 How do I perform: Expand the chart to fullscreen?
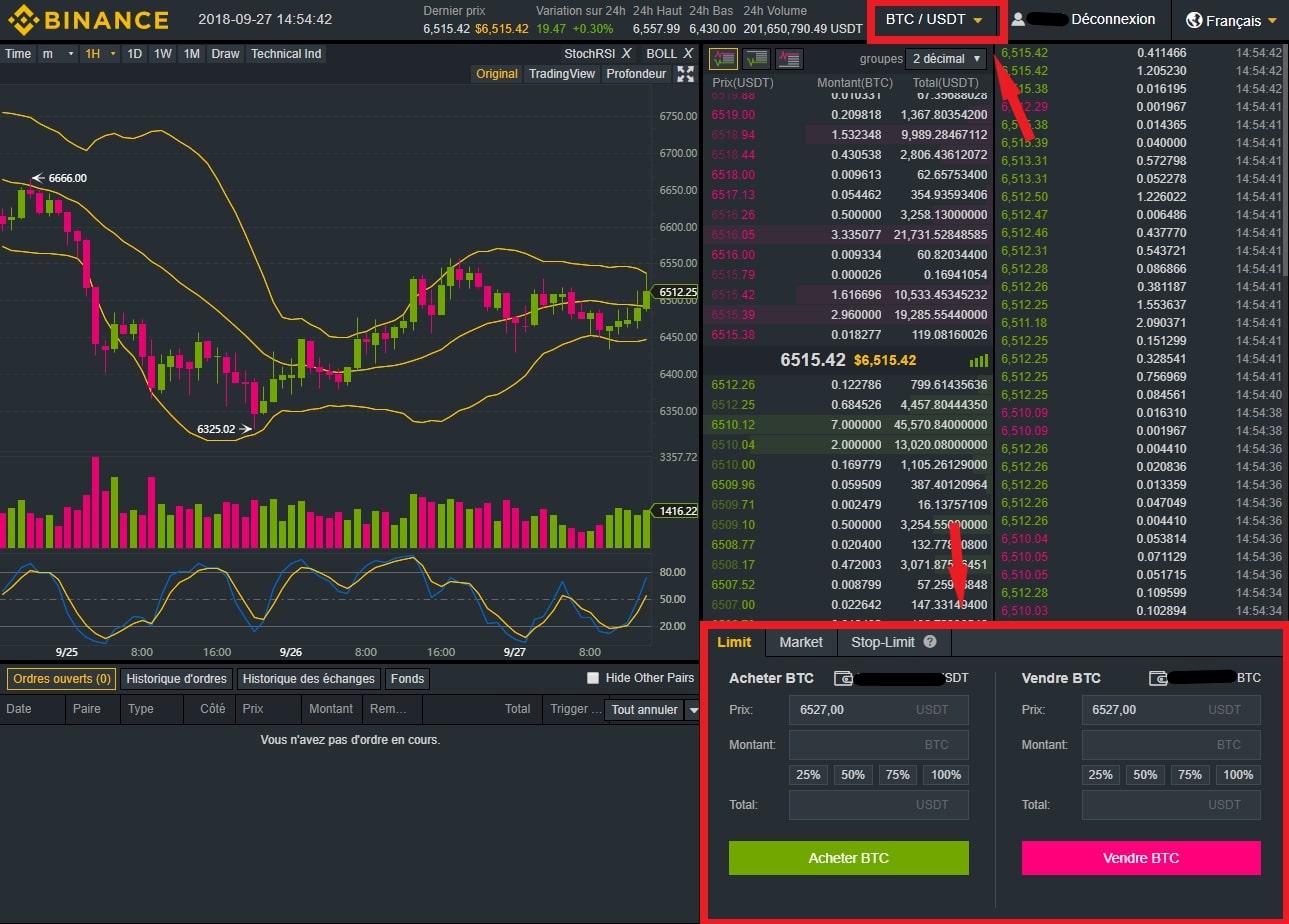click(685, 74)
